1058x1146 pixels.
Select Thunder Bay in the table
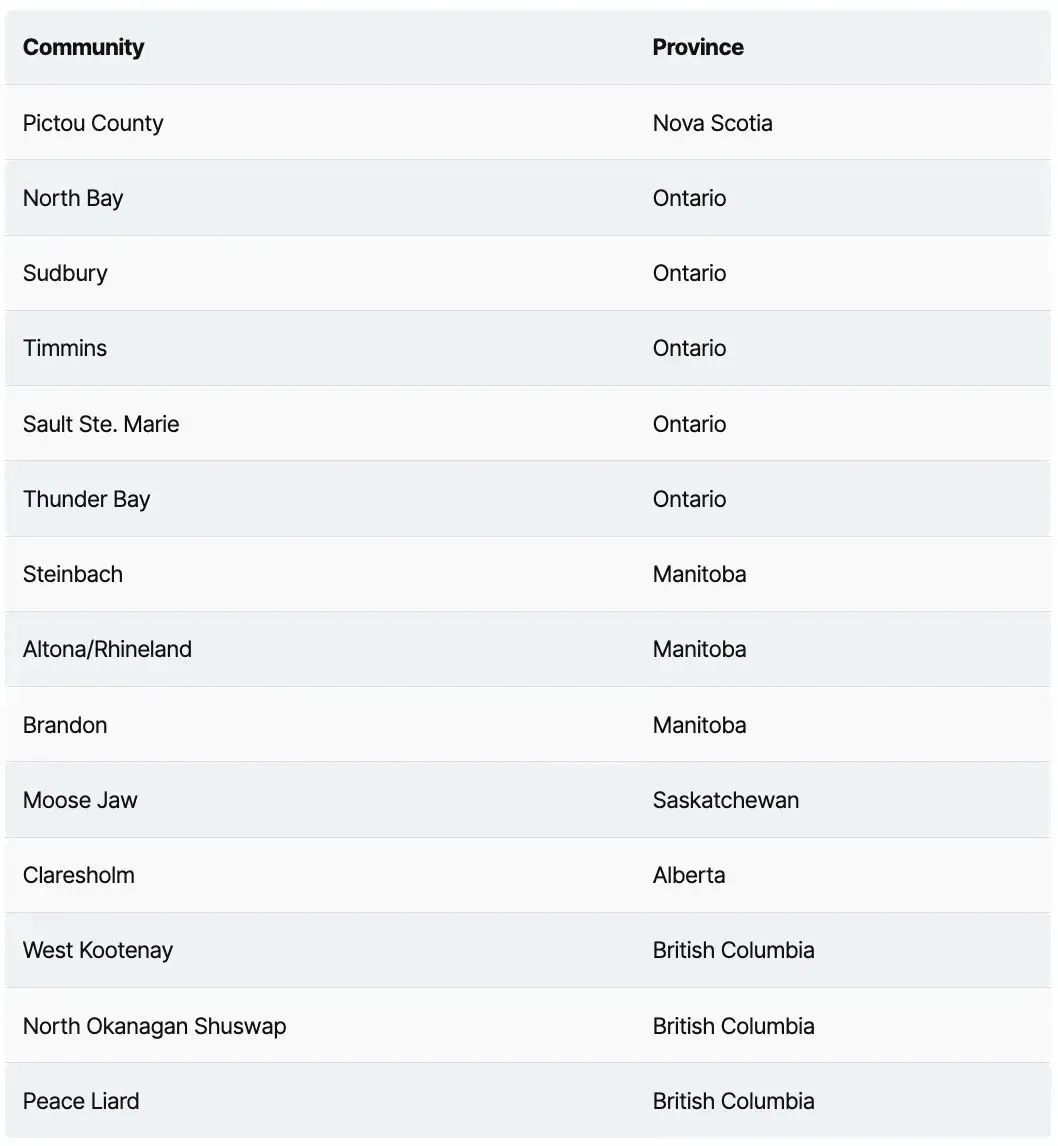[x=86, y=499]
